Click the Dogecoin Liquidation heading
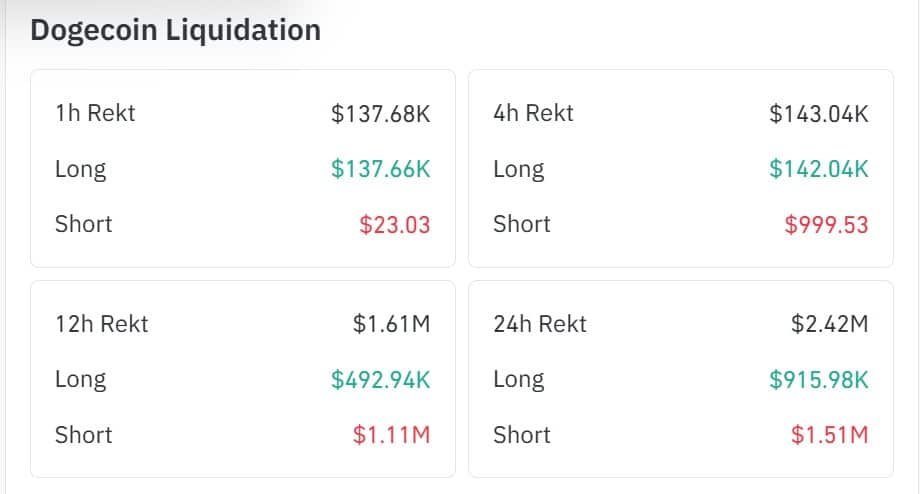The height and width of the screenshot is (494, 920). pyautogui.click(x=175, y=31)
